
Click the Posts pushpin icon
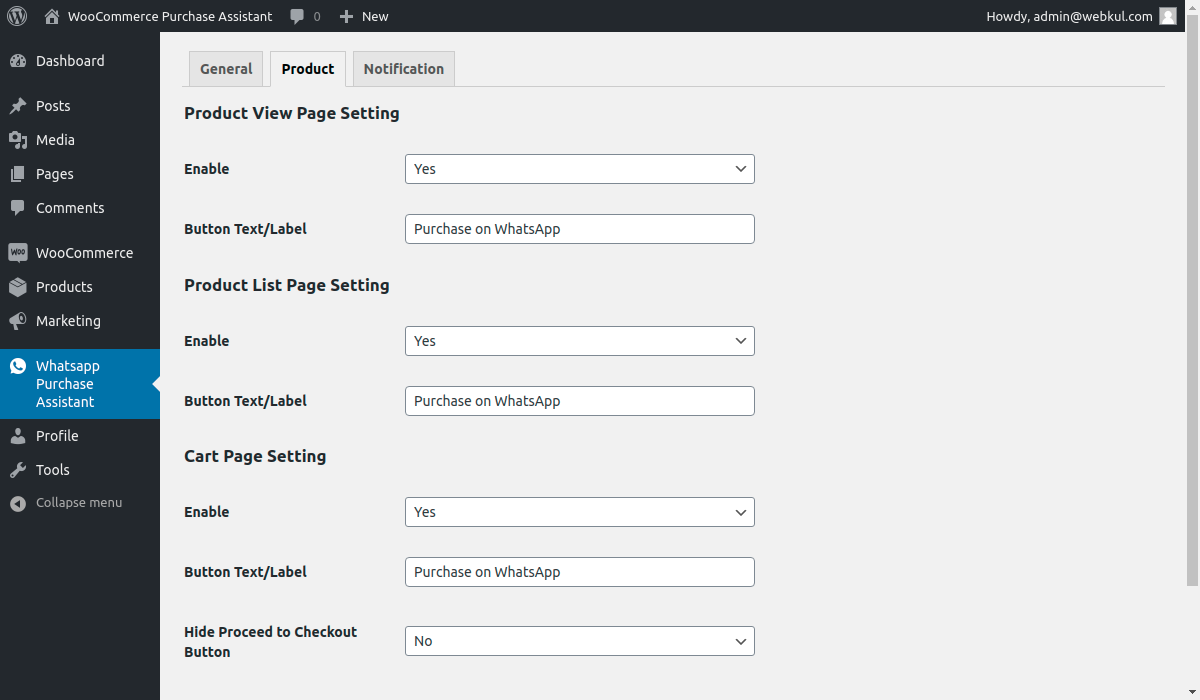coord(18,106)
